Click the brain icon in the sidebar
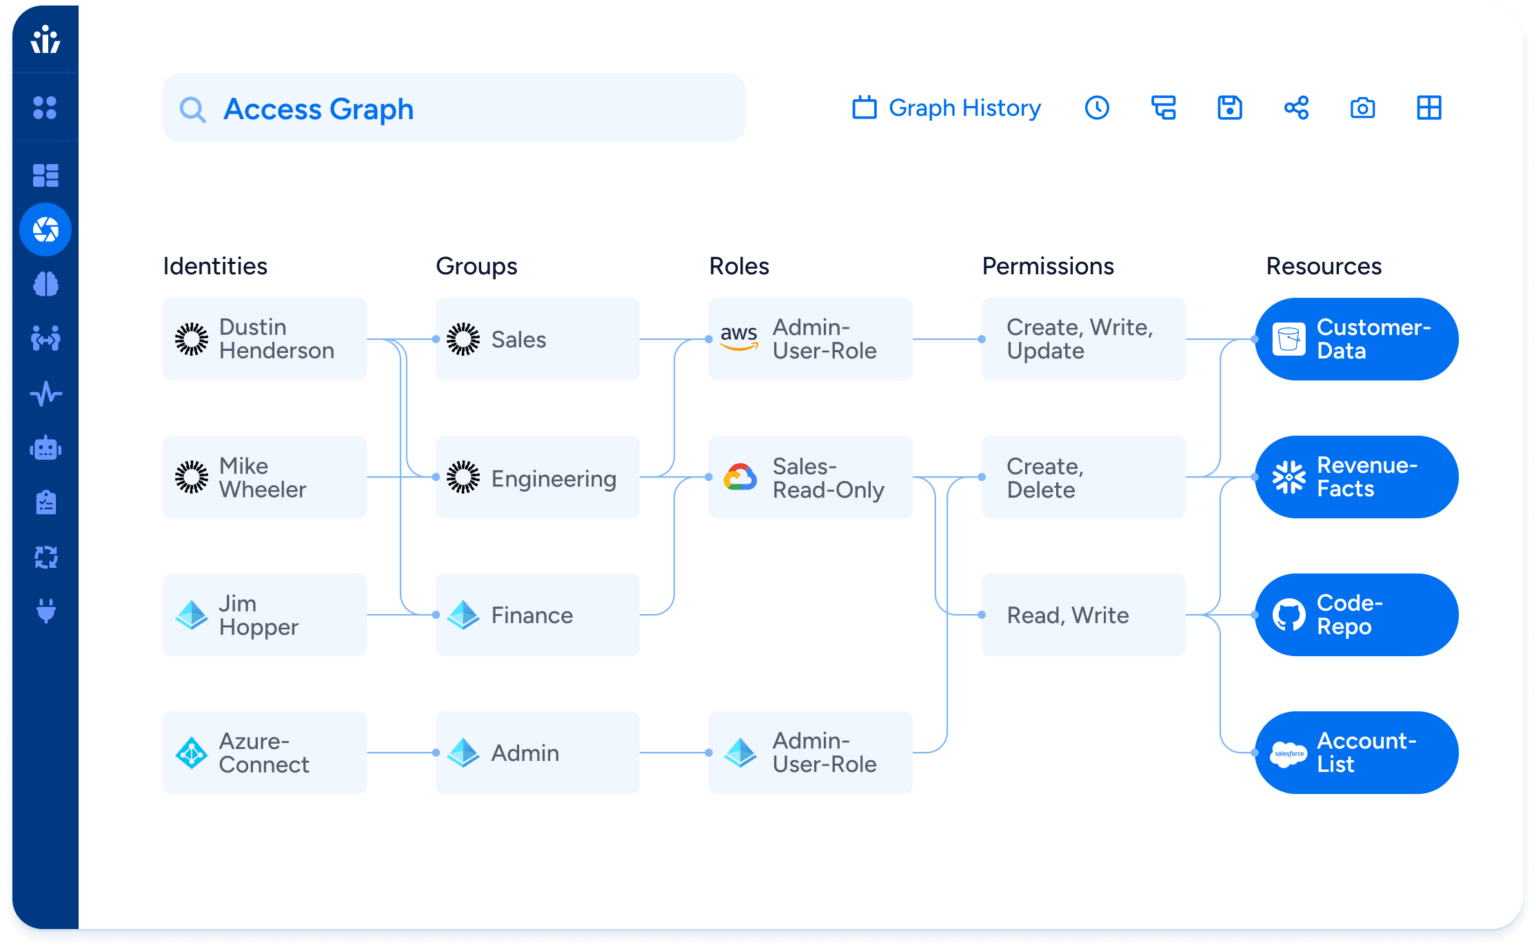This screenshot has width=1536, height=949. pyautogui.click(x=45, y=284)
